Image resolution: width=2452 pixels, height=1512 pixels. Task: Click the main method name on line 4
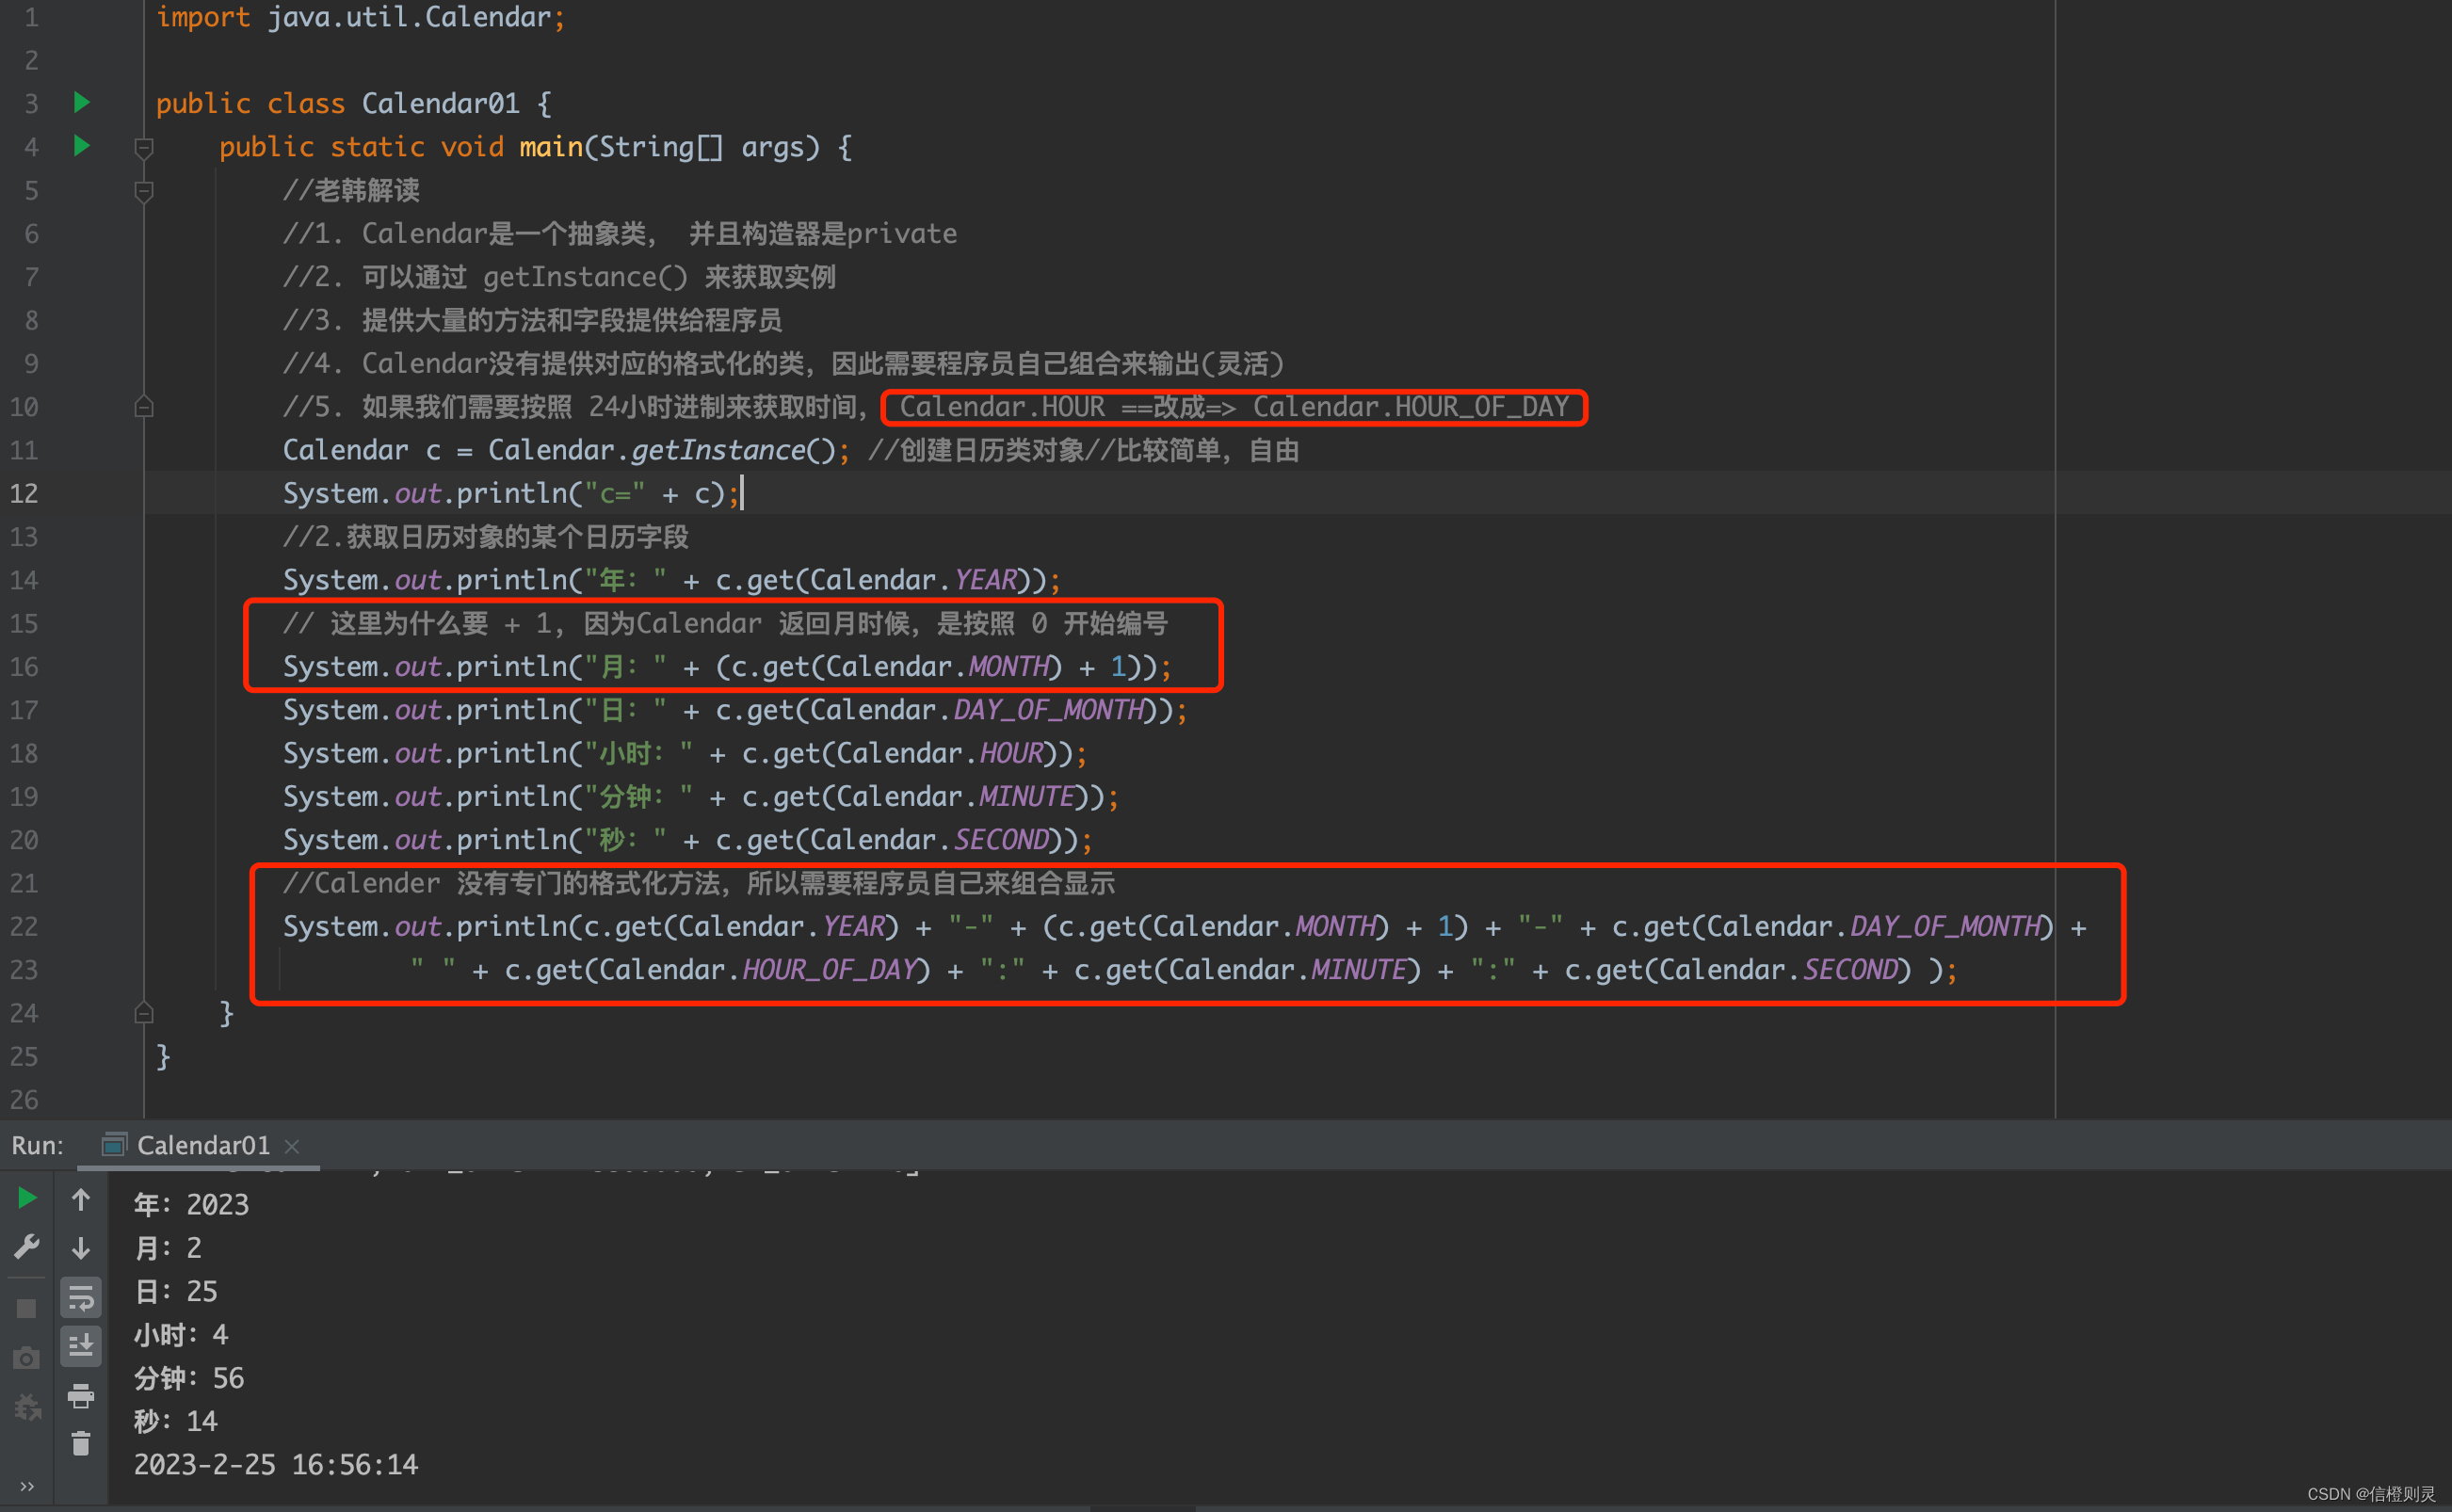point(551,147)
